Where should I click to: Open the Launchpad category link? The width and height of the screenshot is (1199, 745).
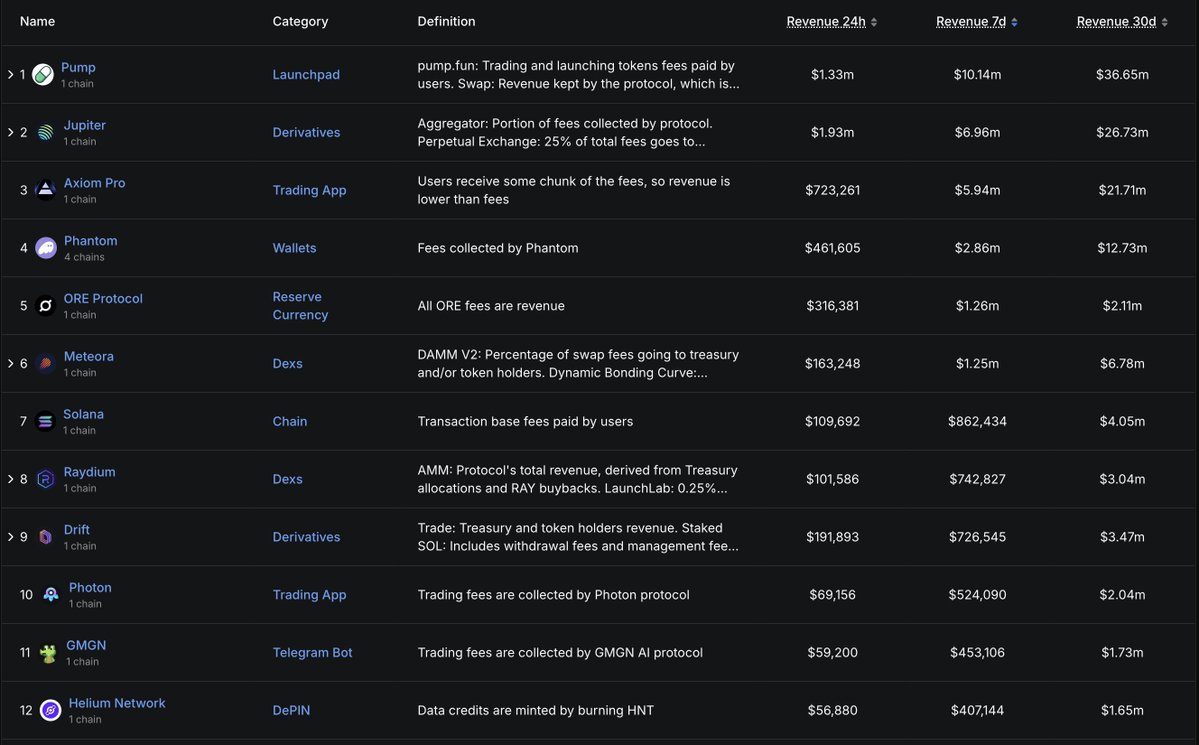(x=306, y=74)
